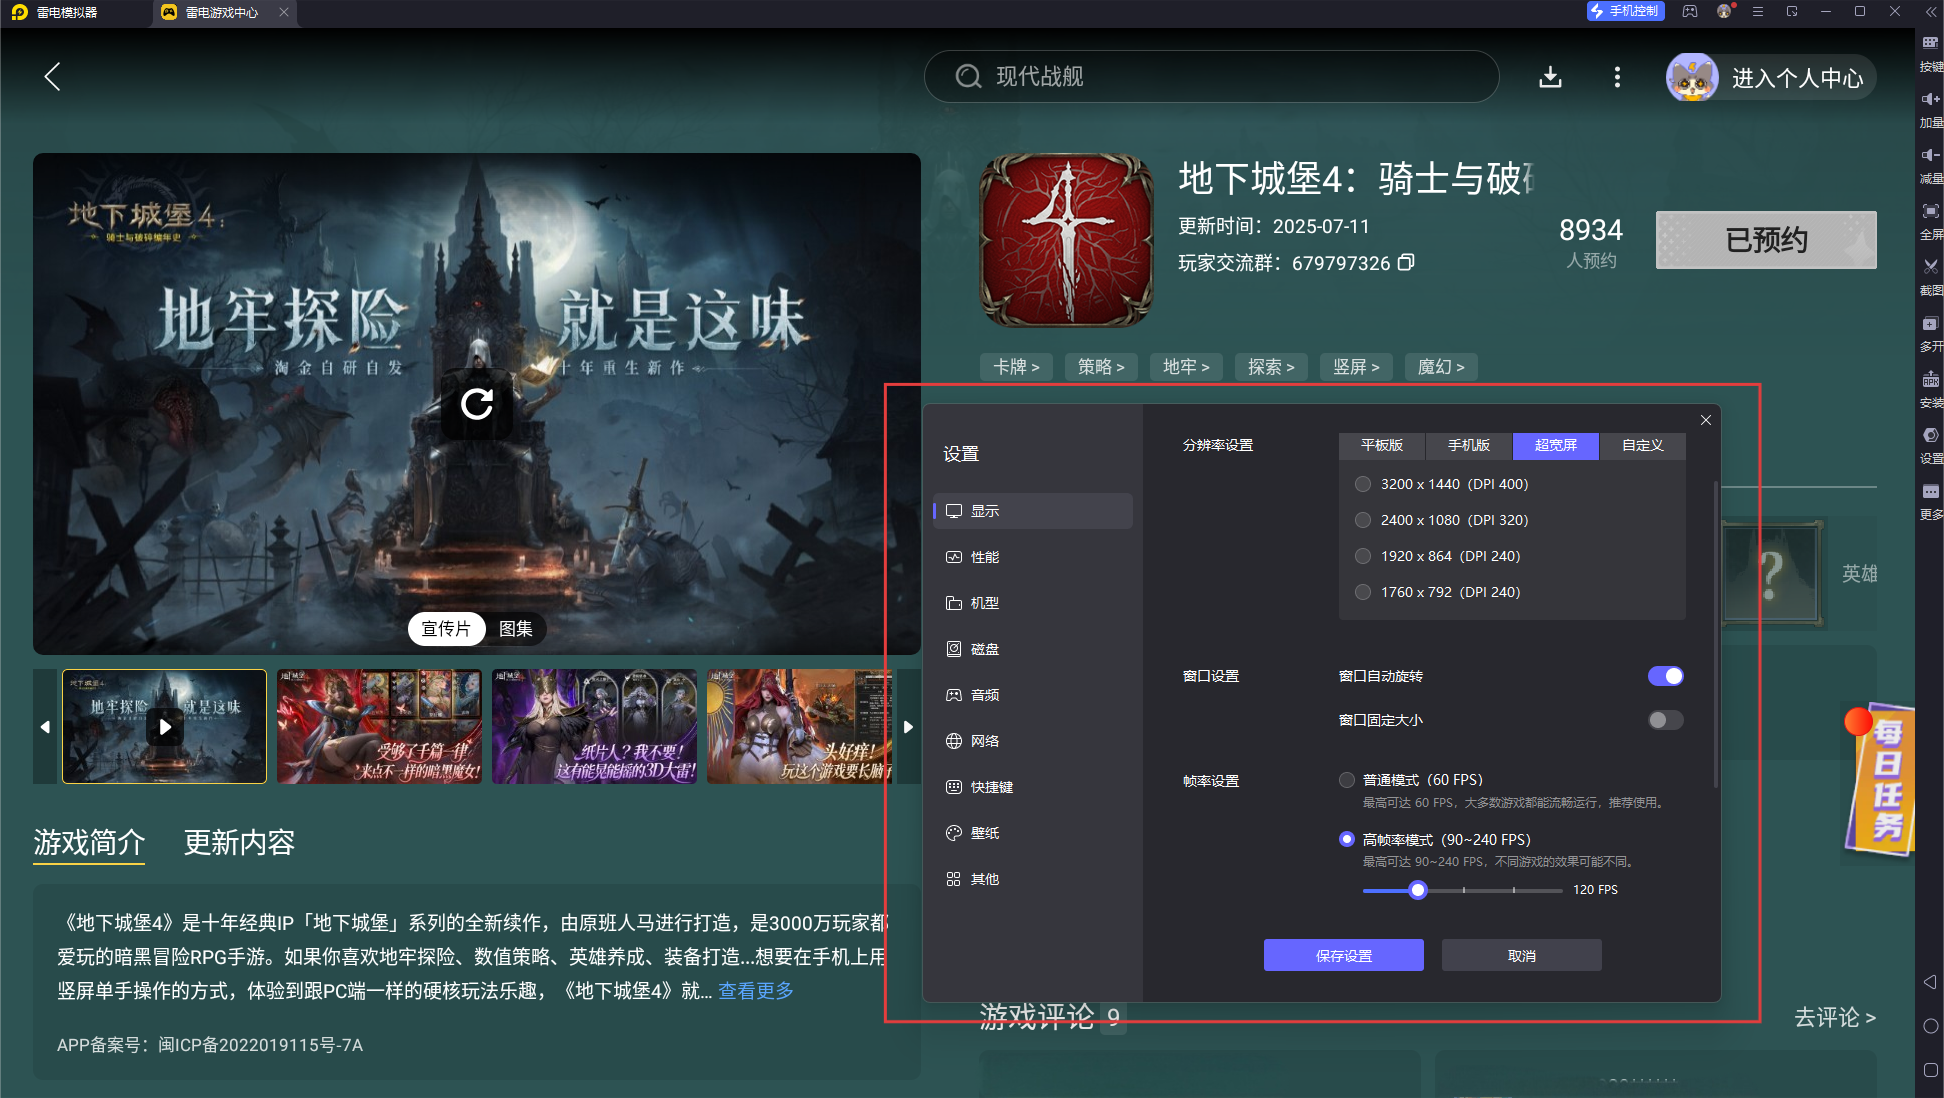Open the keyboard mapping (按键) sidebar tool
The width and height of the screenshot is (1944, 1098).
pyautogui.click(x=1930, y=52)
